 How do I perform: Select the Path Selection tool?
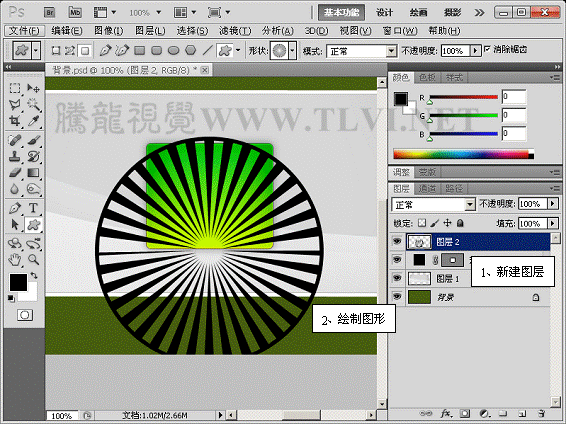(x=15, y=224)
